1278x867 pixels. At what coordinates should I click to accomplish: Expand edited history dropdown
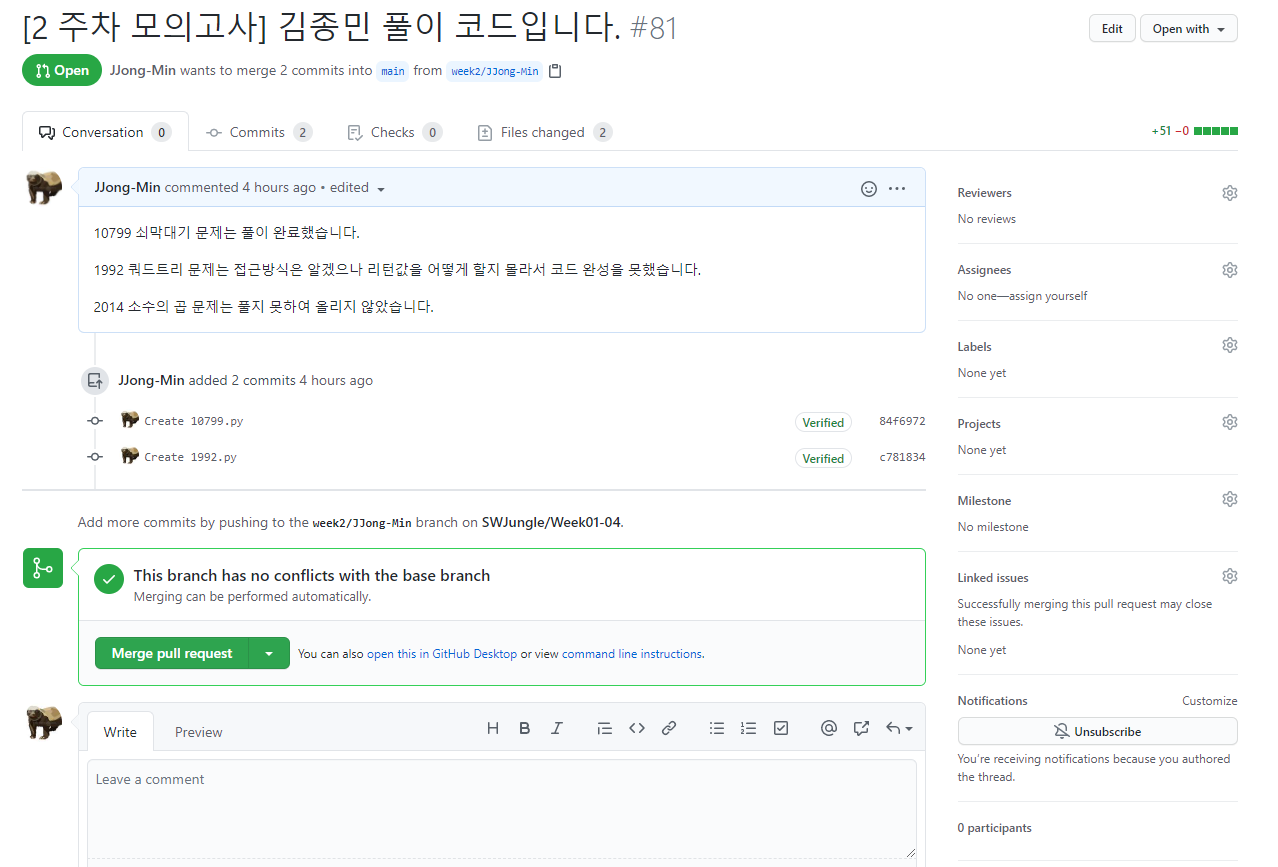click(x=358, y=188)
